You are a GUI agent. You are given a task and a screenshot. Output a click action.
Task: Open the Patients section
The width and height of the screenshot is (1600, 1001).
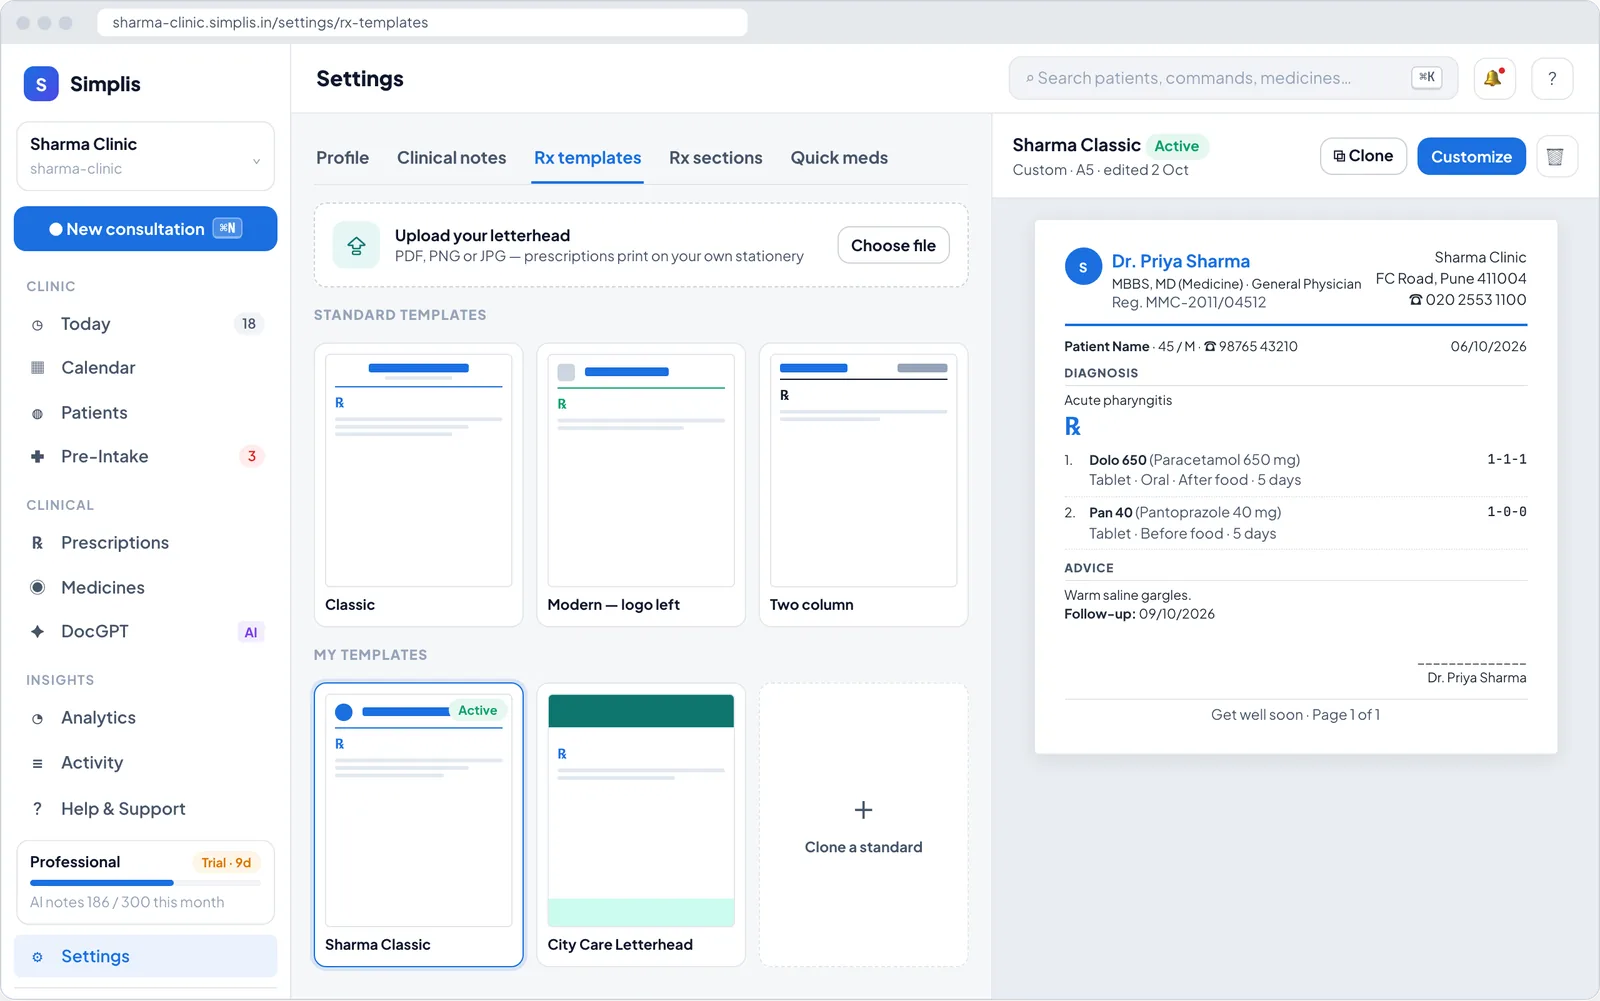[x=145, y=413]
